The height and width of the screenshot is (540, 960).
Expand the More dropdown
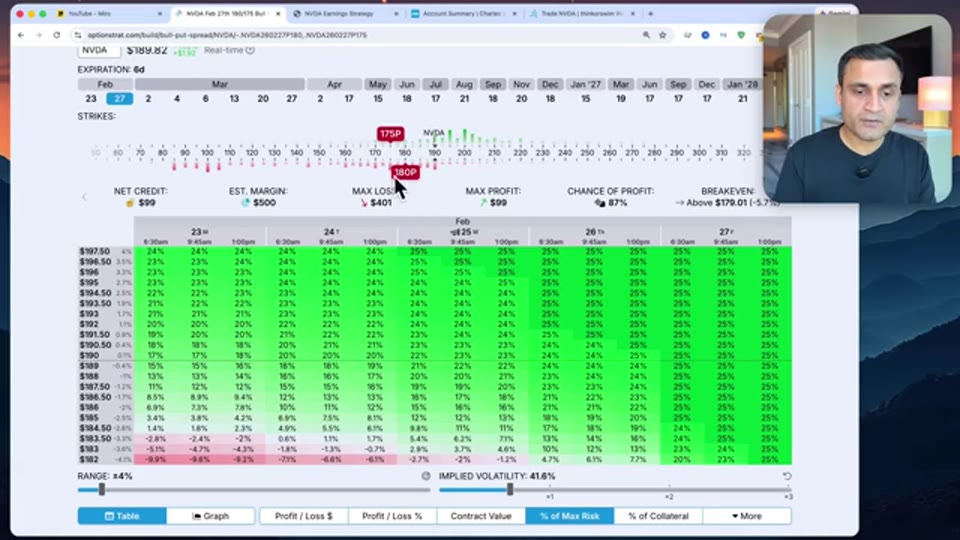747,516
